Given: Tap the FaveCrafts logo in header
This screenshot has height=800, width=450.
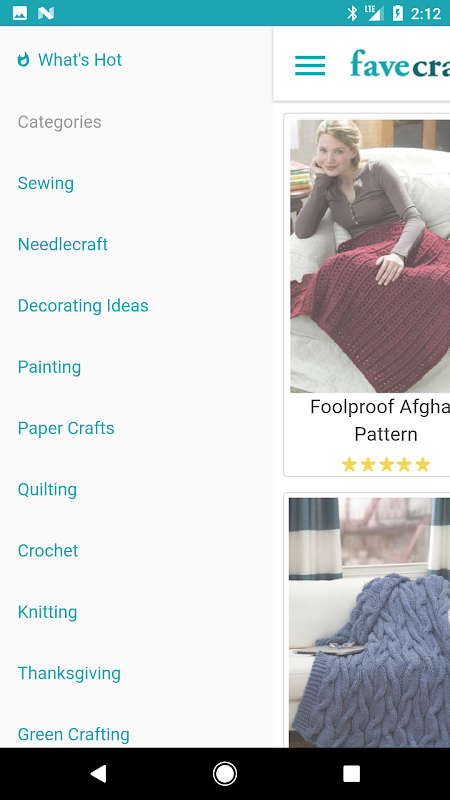Looking at the screenshot, I should [399, 64].
